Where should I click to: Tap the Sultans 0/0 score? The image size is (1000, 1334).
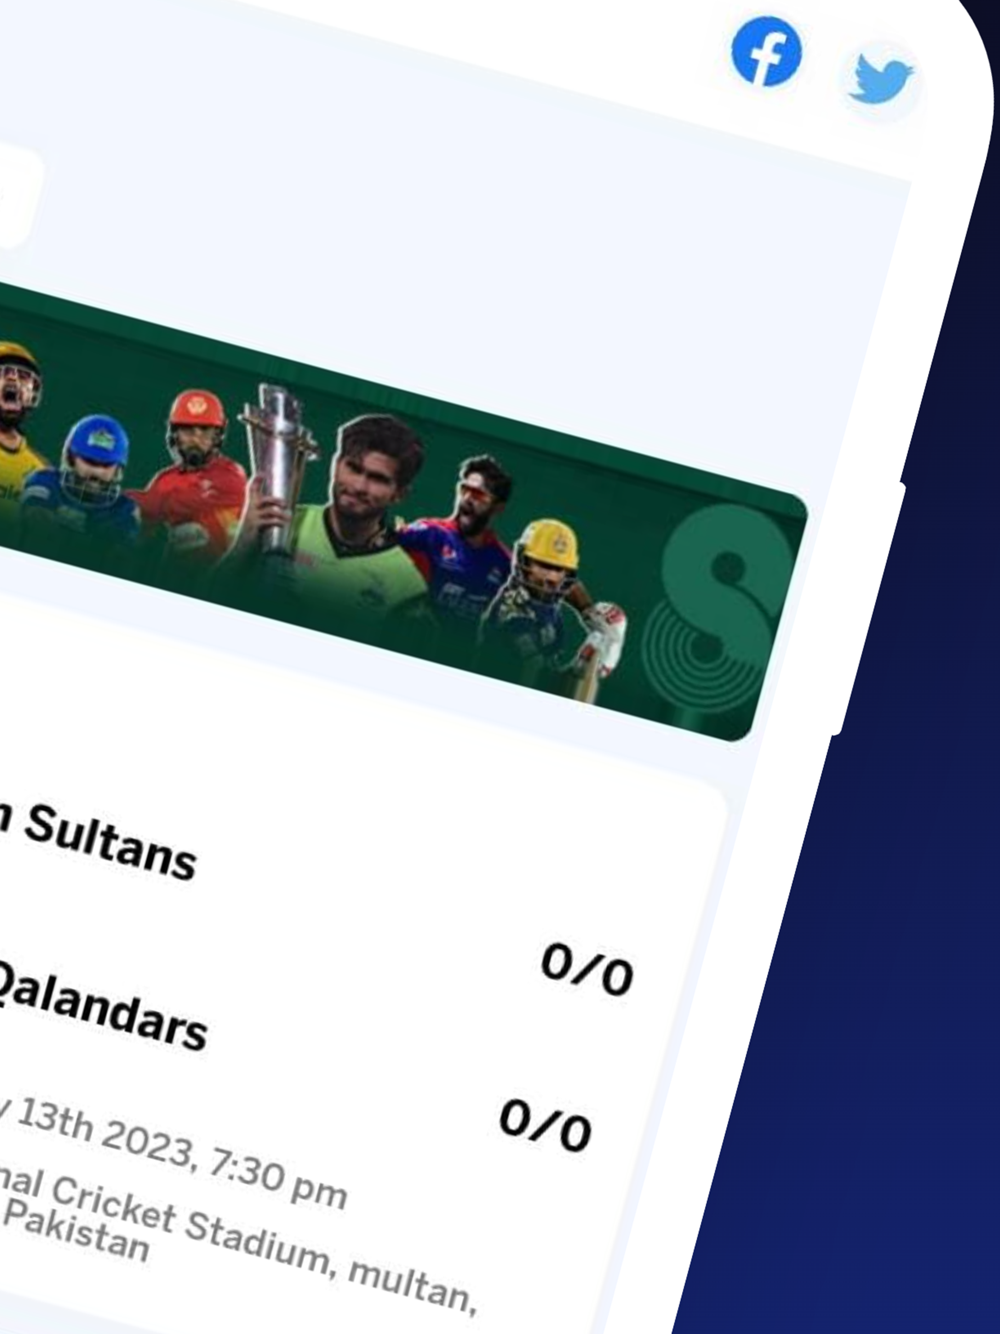click(587, 969)
